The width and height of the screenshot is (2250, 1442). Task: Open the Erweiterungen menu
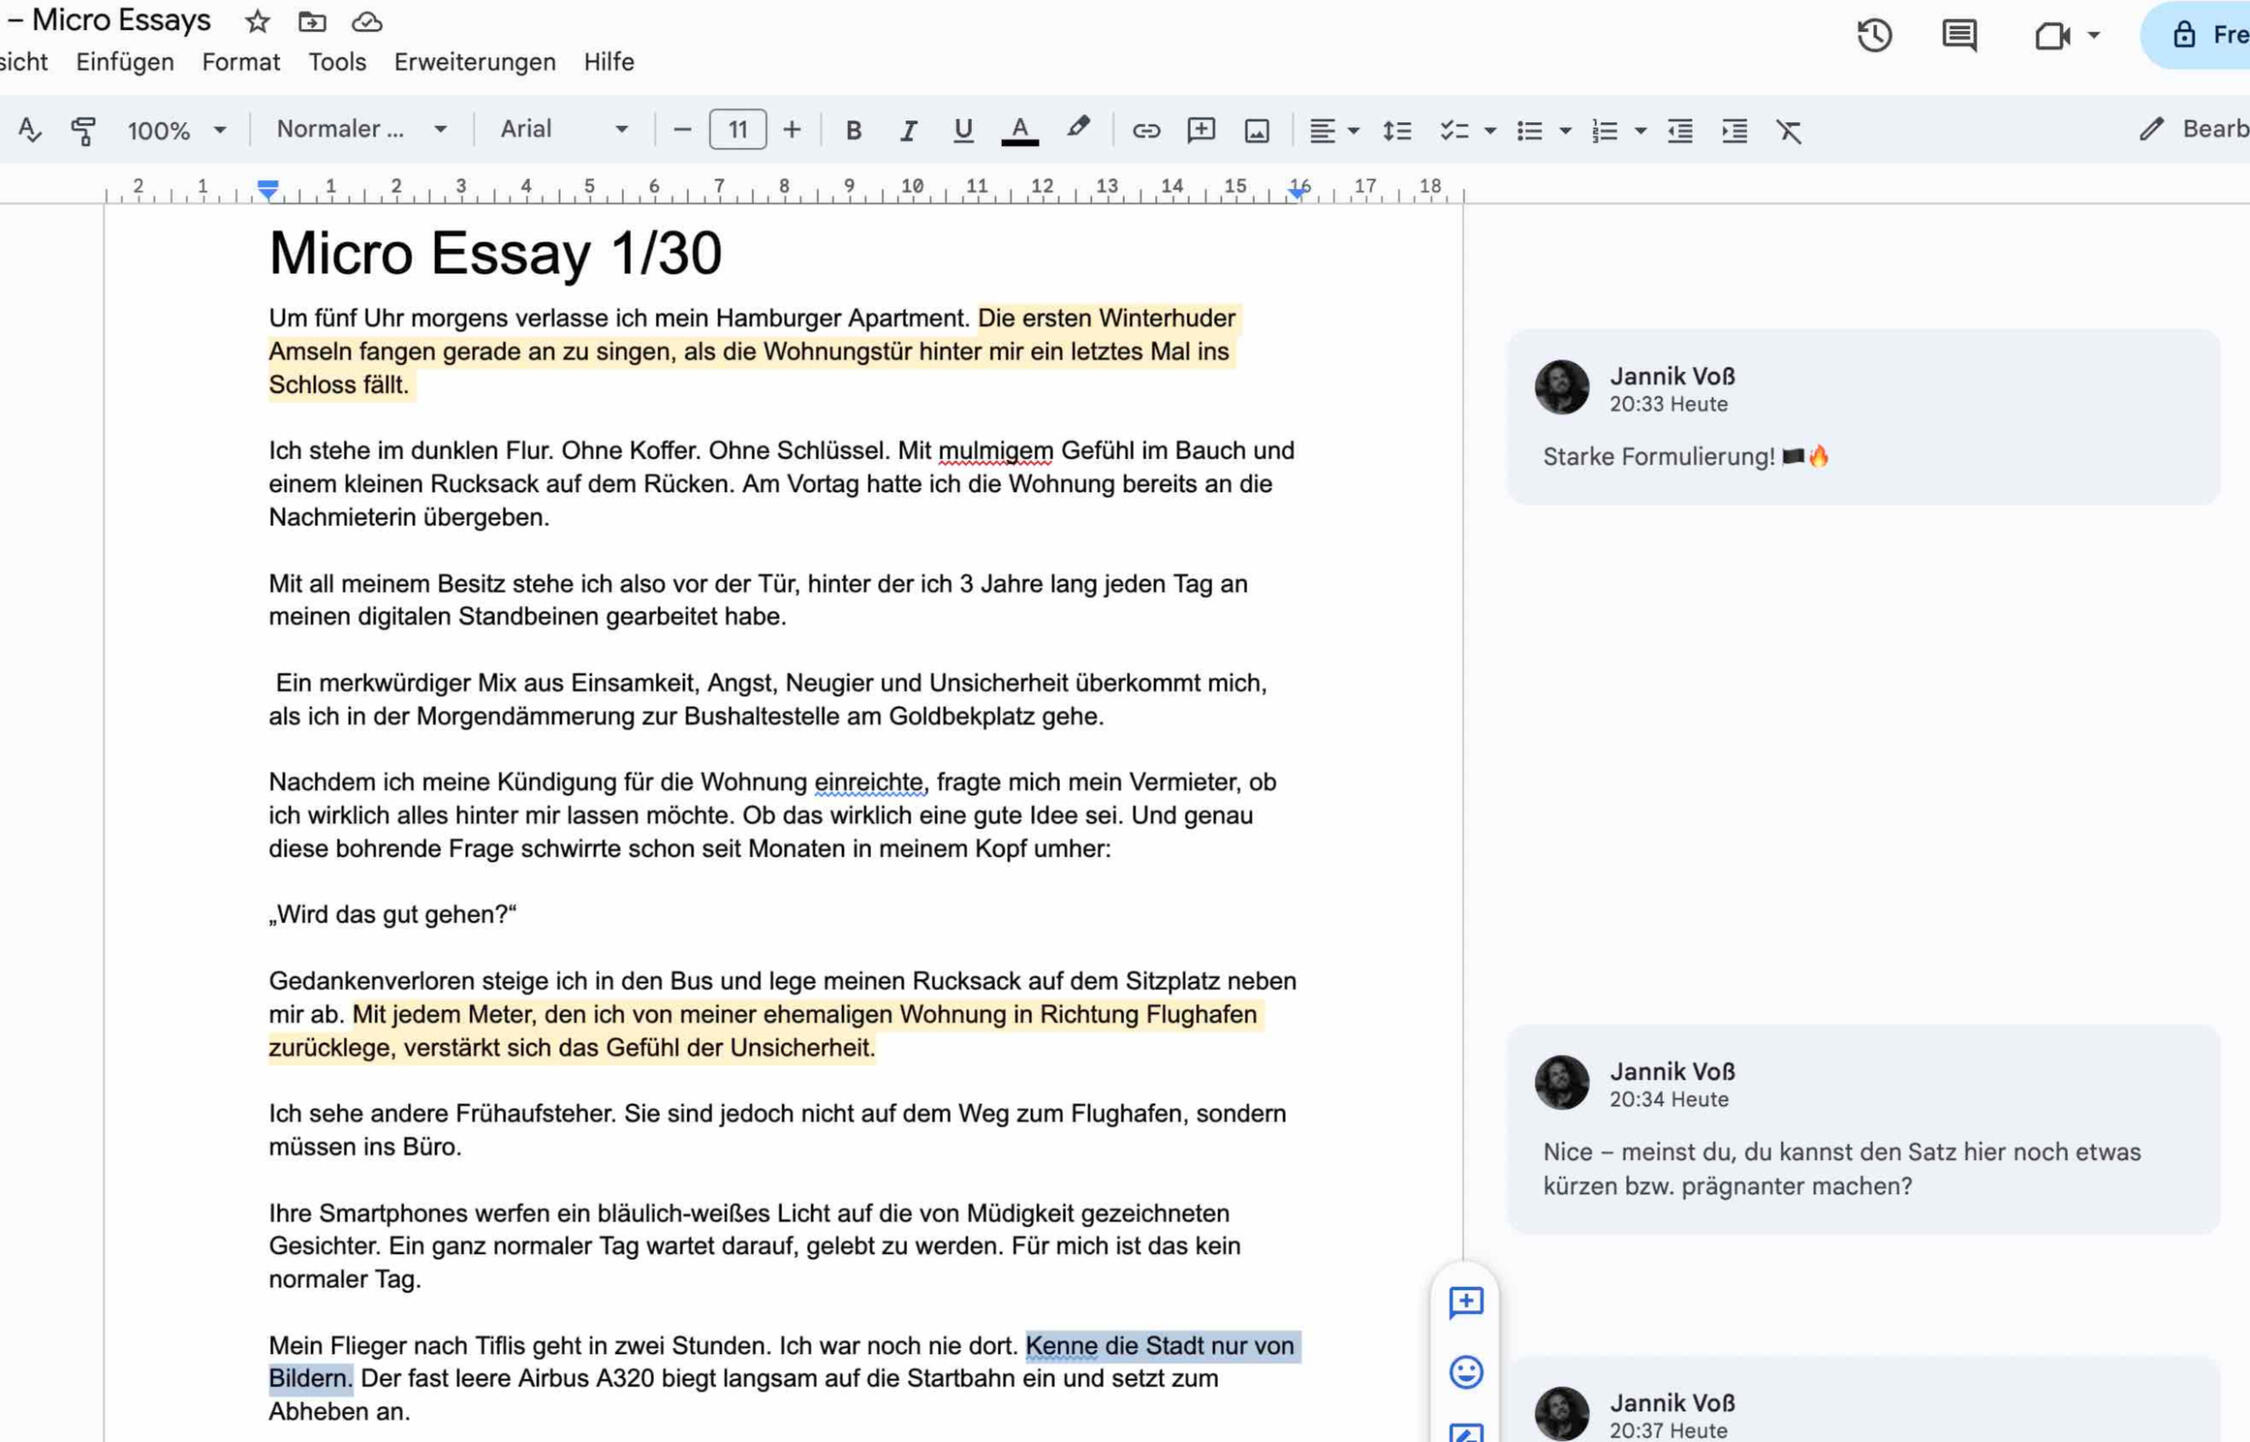click(x=474, y=62)
